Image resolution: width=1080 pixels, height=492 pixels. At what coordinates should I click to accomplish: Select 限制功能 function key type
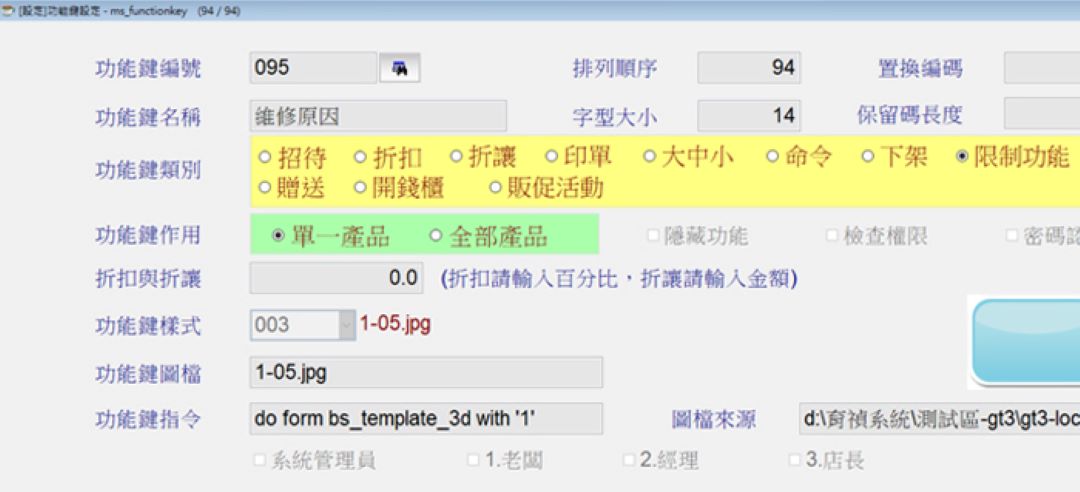pyautogui.click(x=962, y=157)
